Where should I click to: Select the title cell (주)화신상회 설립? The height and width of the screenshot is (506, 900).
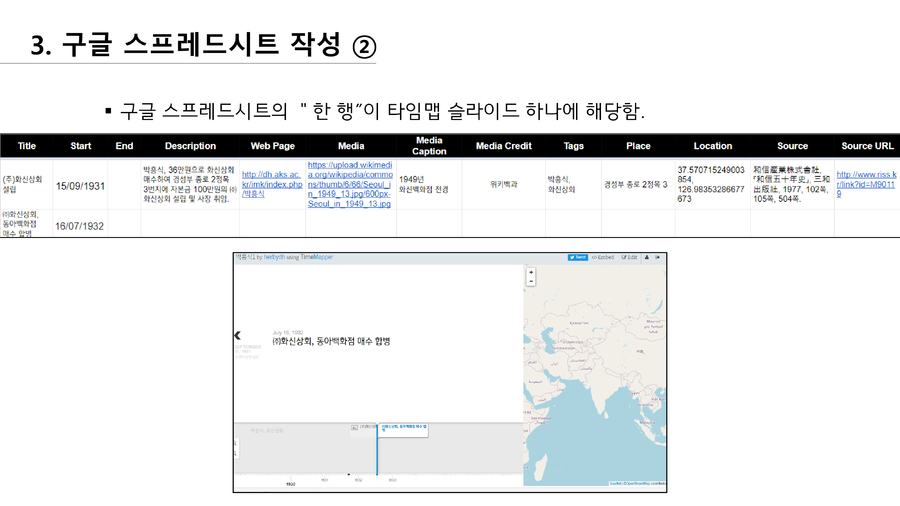[26, 184]
